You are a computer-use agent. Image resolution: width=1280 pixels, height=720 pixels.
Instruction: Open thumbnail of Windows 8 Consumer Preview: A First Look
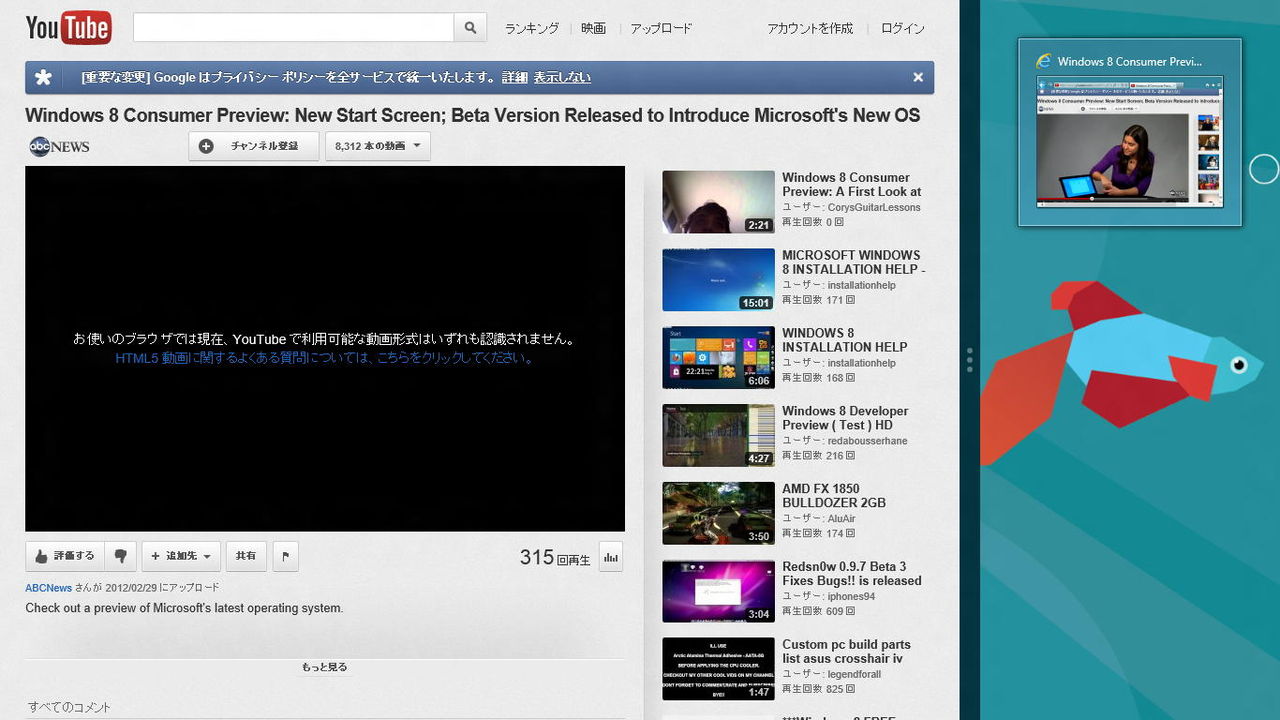click(718, 202)
